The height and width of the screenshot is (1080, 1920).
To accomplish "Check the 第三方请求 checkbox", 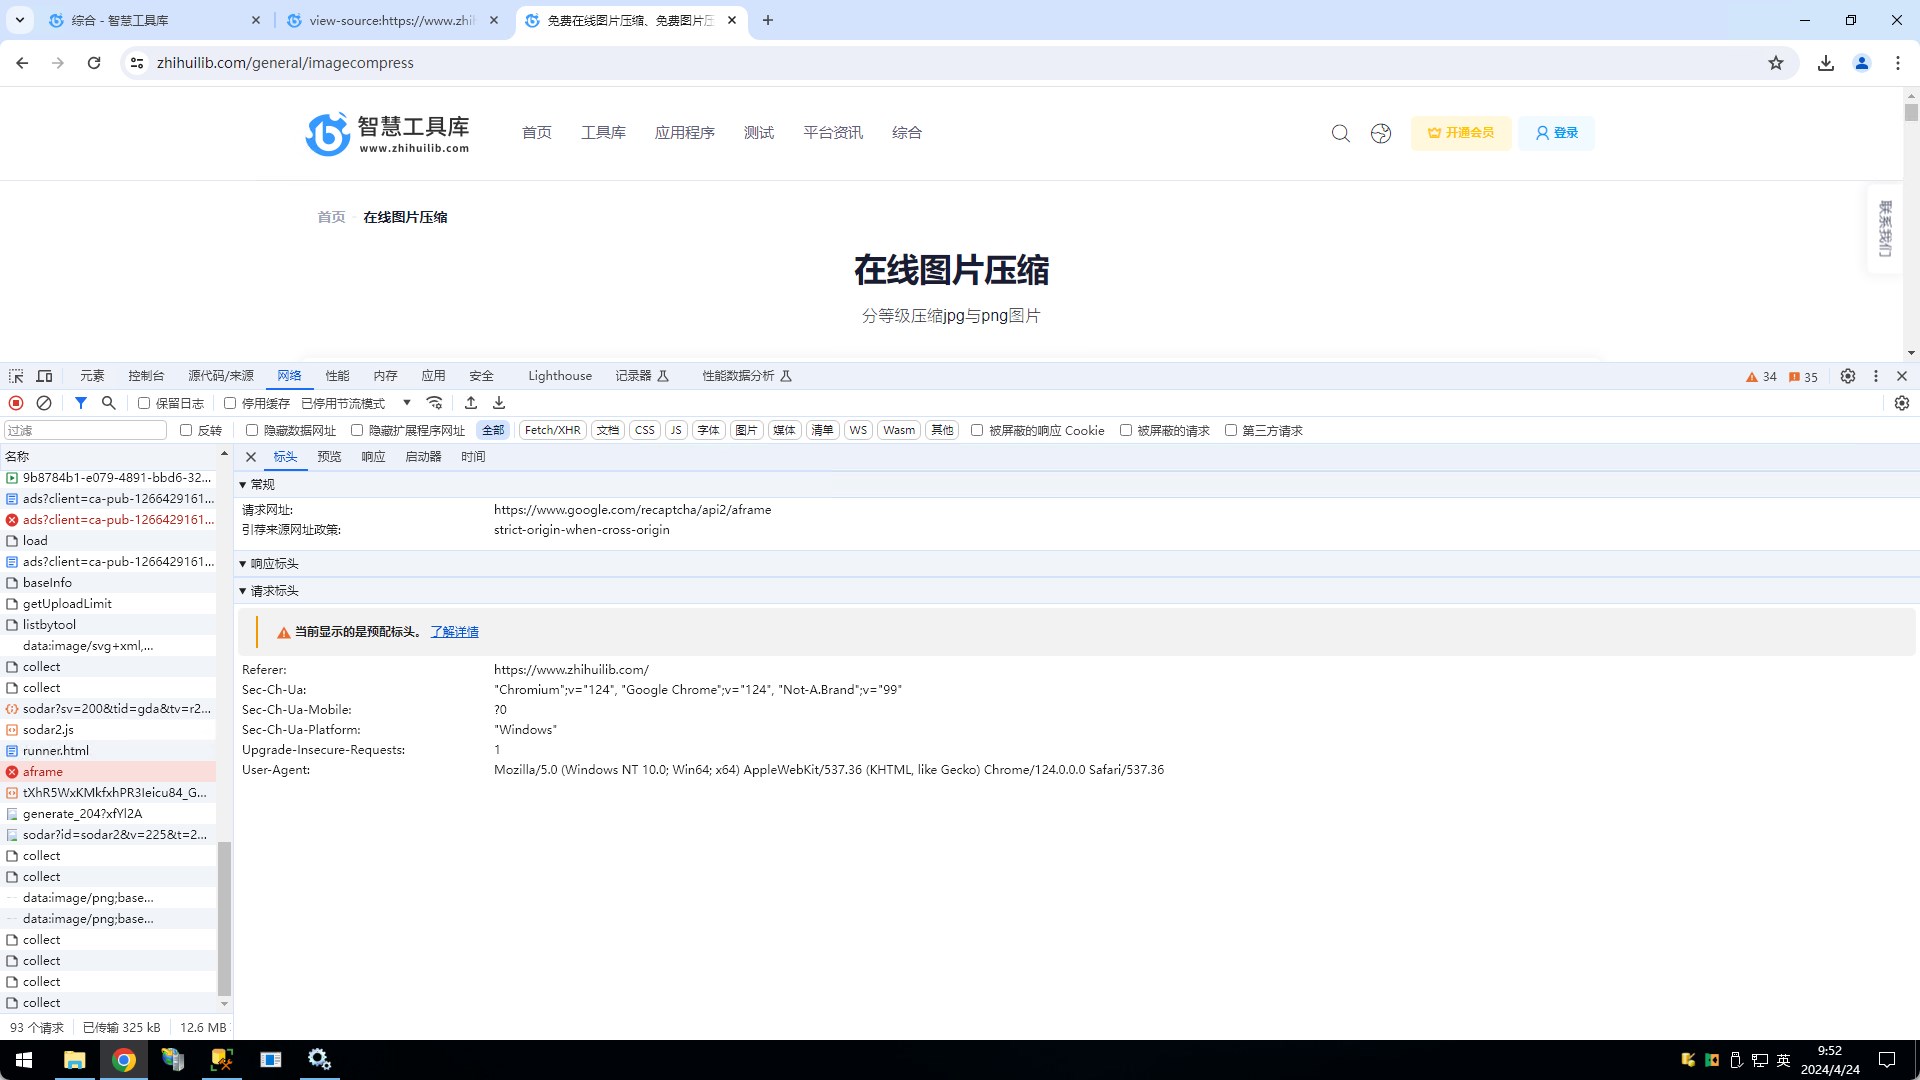I will pos(1231,430).
